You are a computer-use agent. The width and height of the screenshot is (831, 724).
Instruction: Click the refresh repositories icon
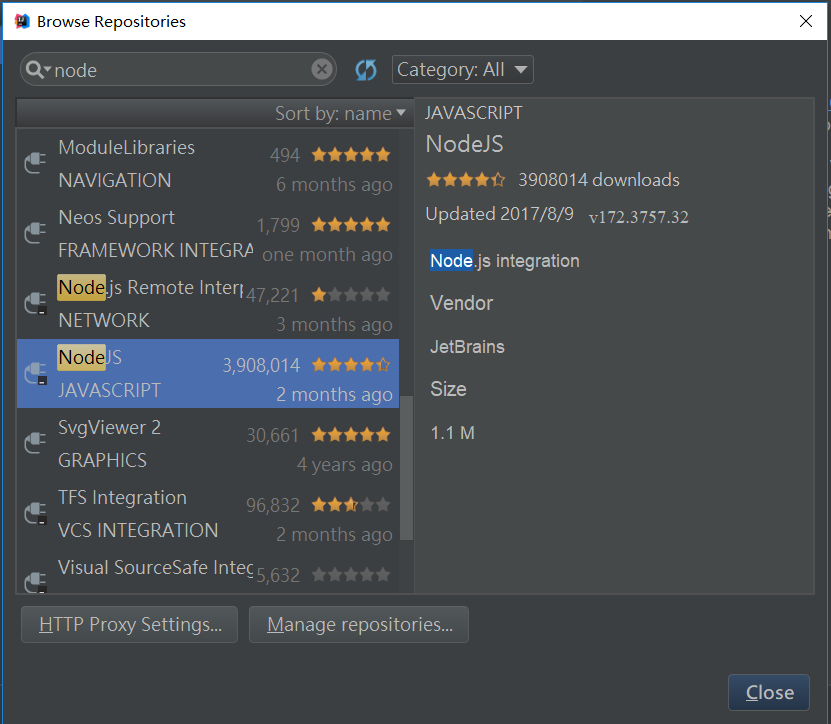tap(366, 69)
